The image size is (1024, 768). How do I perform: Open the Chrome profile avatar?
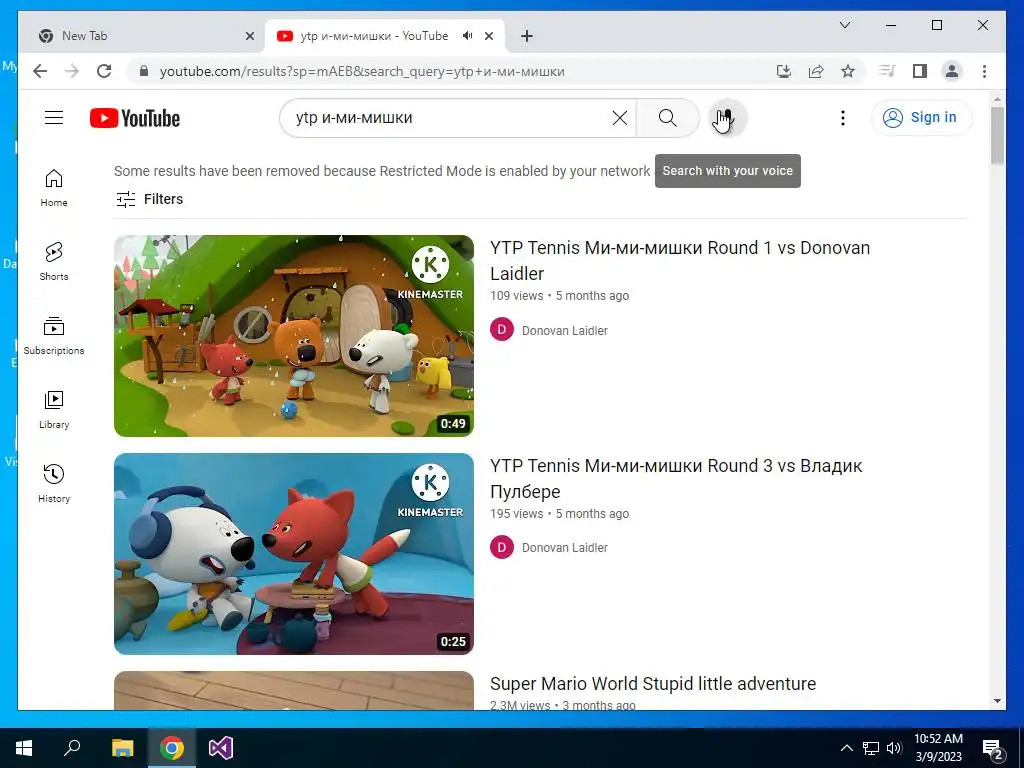(952, 71)
